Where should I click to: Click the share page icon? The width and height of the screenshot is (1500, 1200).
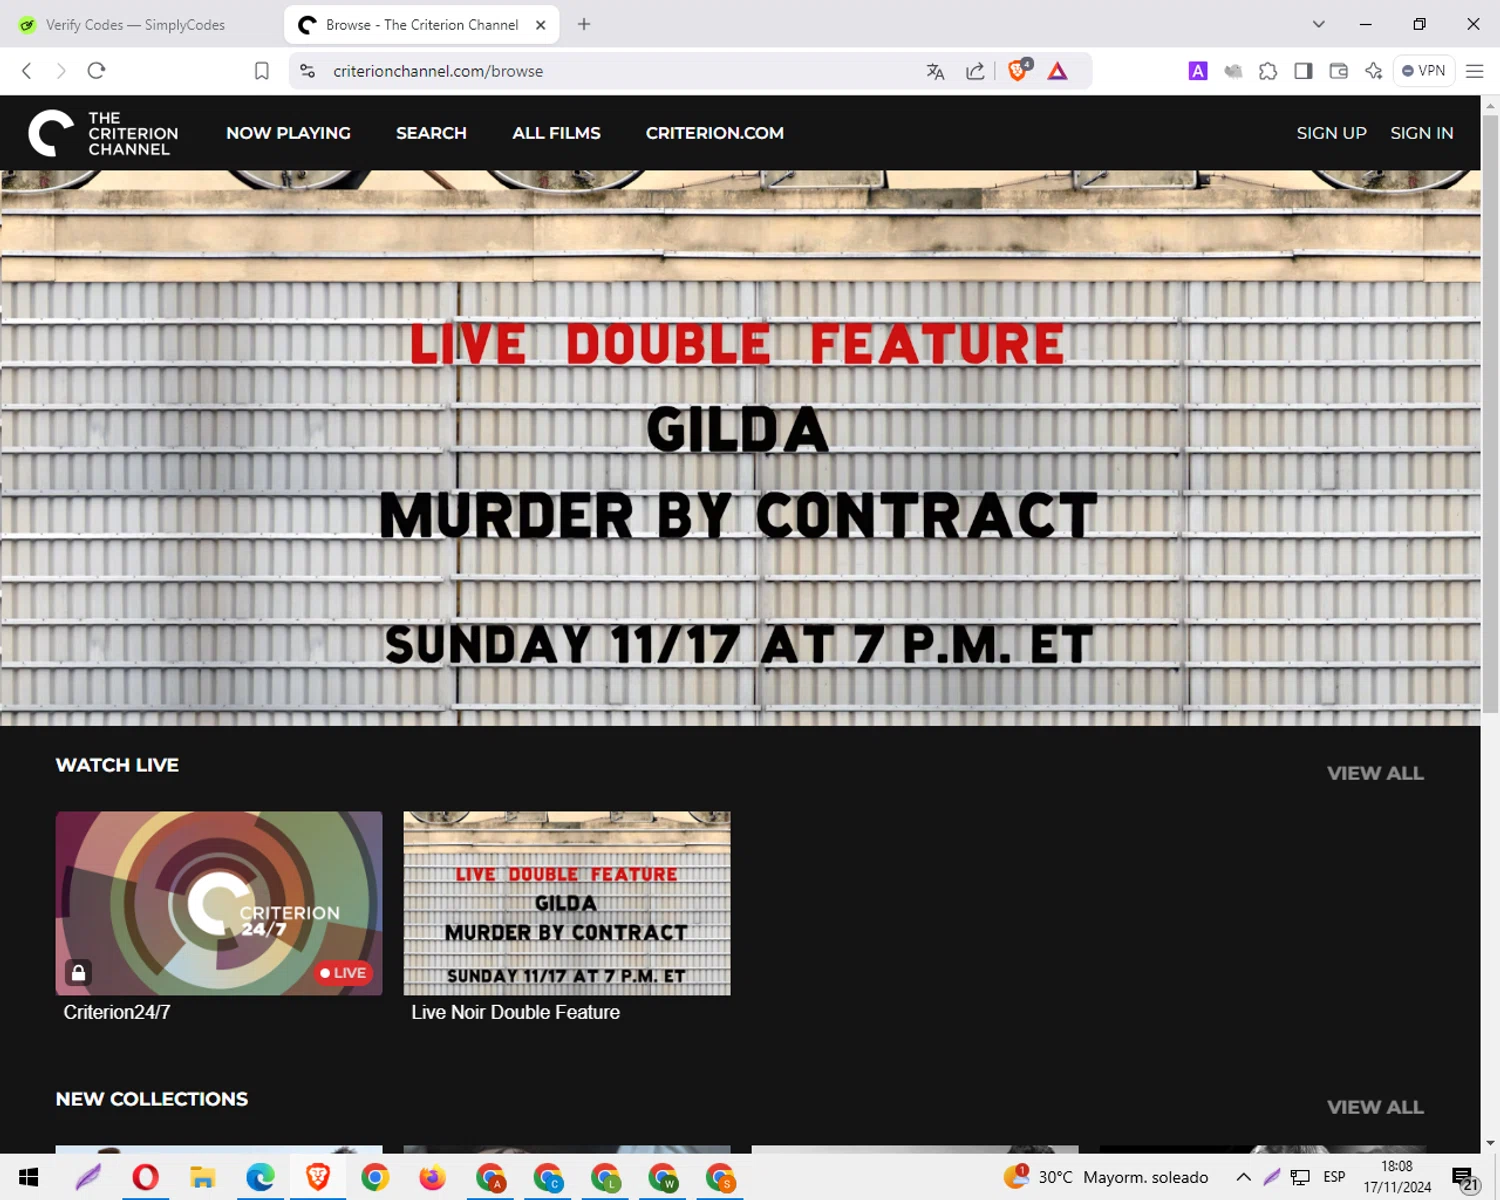pos(975,71)
